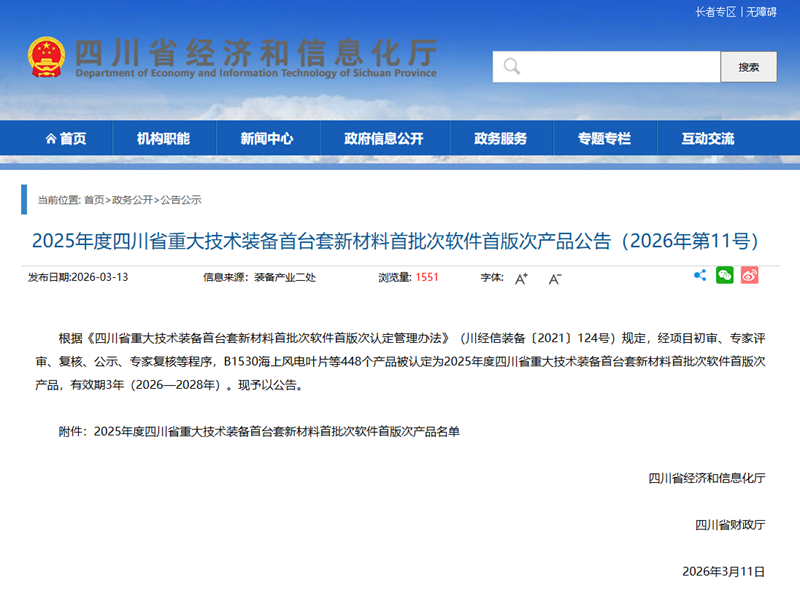This screenshot has width=800, height=604.
Task: Decrease font size with A- icon
Action: [555, 278]
